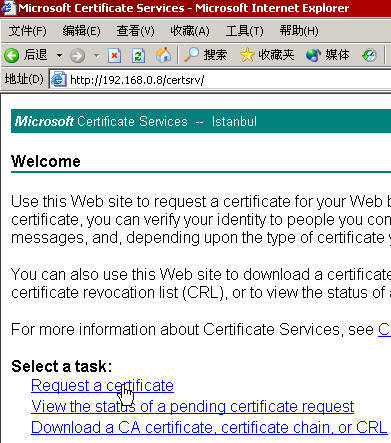Click the page icon in address bar
This screenshot has width=391, height=443.
click(59, 80)
